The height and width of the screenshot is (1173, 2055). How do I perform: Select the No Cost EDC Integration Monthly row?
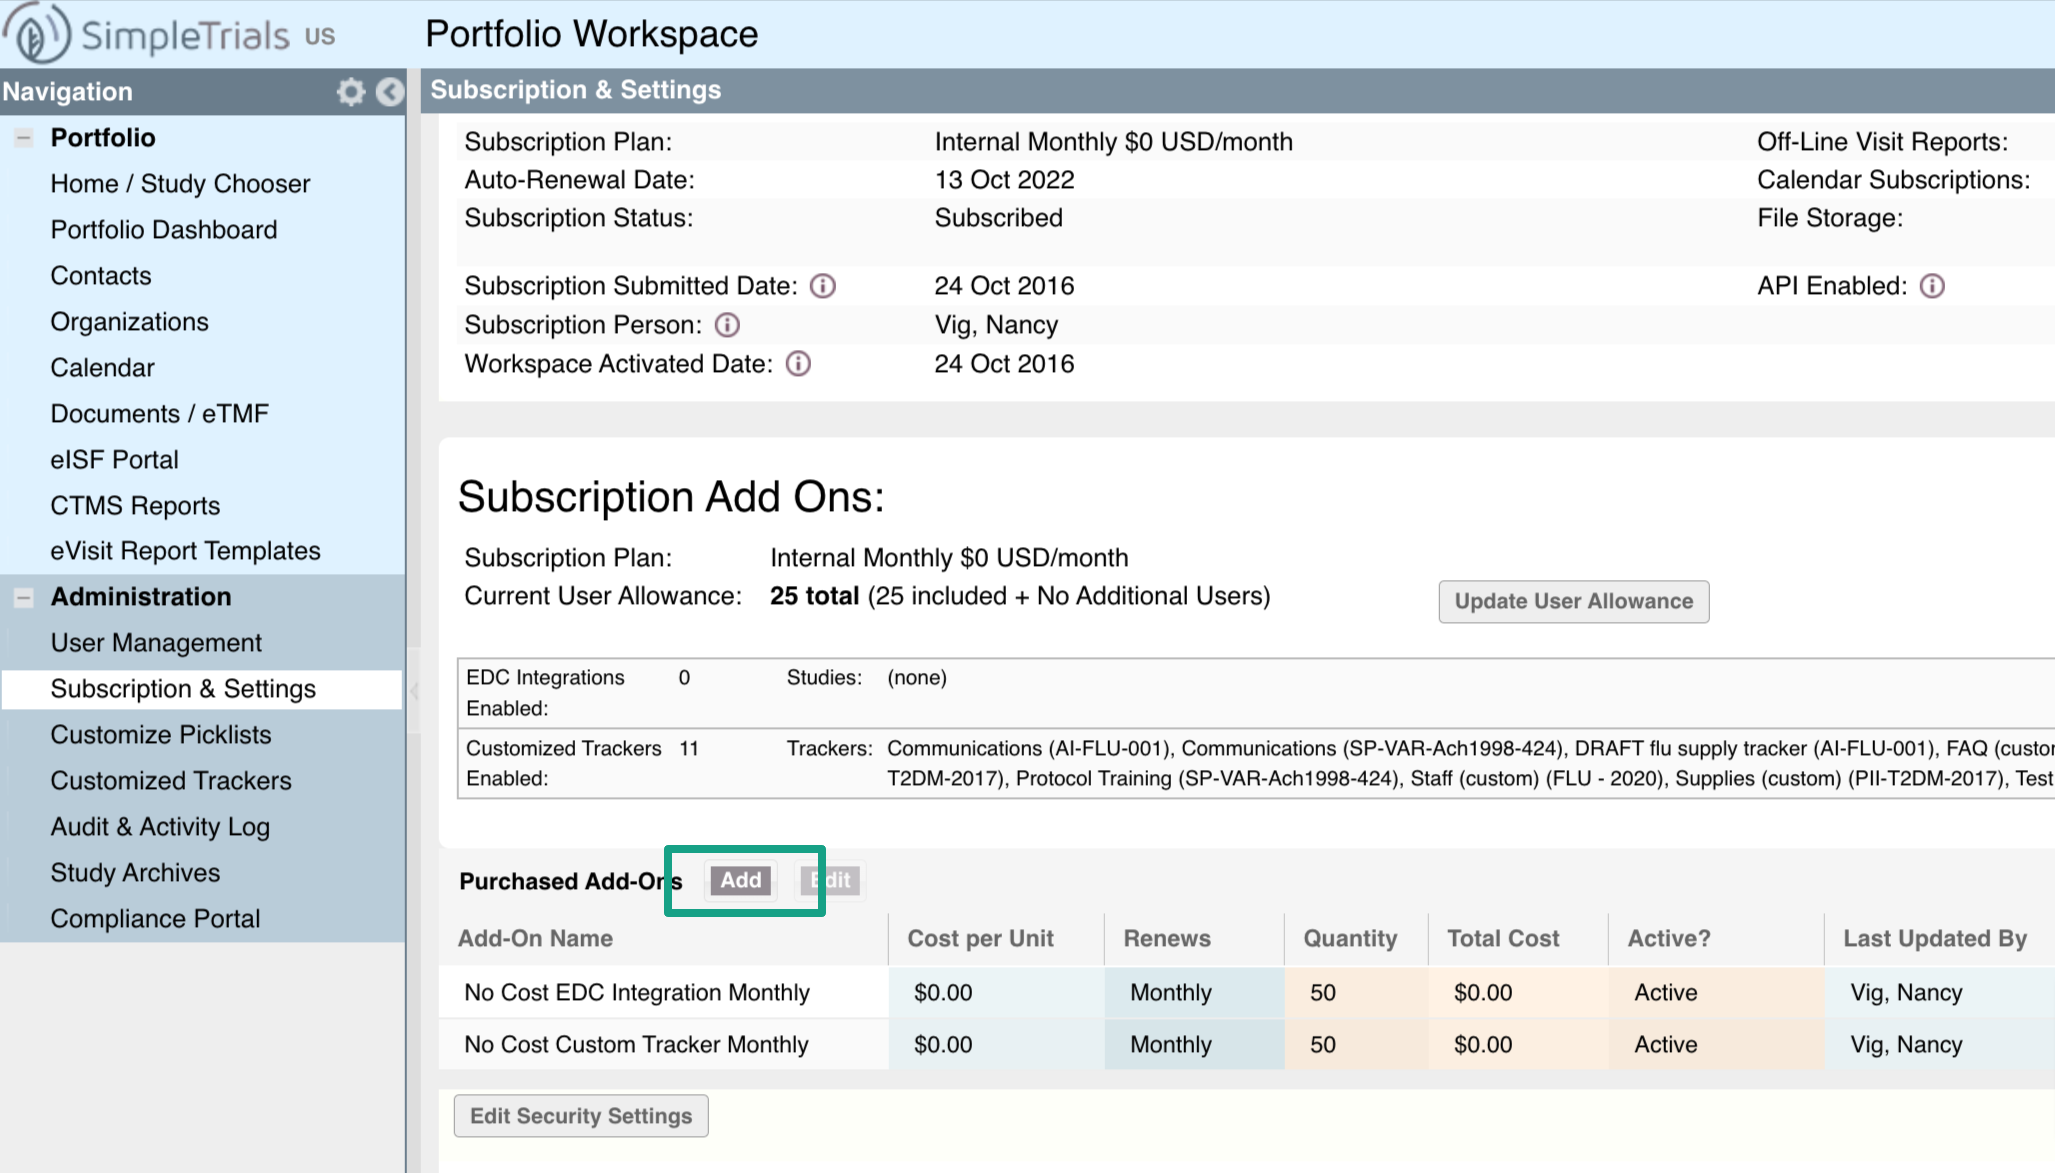(x=1247, y=993)
